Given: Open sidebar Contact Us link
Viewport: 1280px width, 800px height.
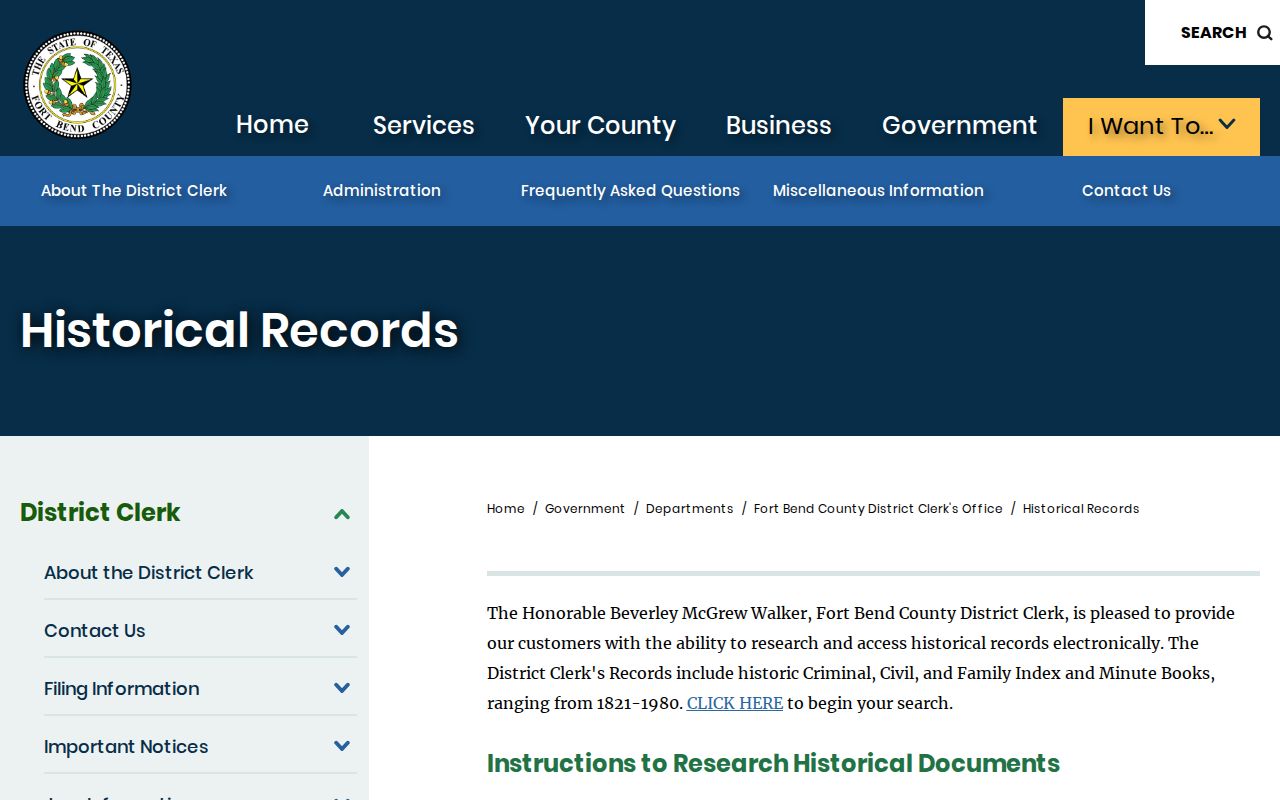Looking at the screenshot, I should 95,630.
